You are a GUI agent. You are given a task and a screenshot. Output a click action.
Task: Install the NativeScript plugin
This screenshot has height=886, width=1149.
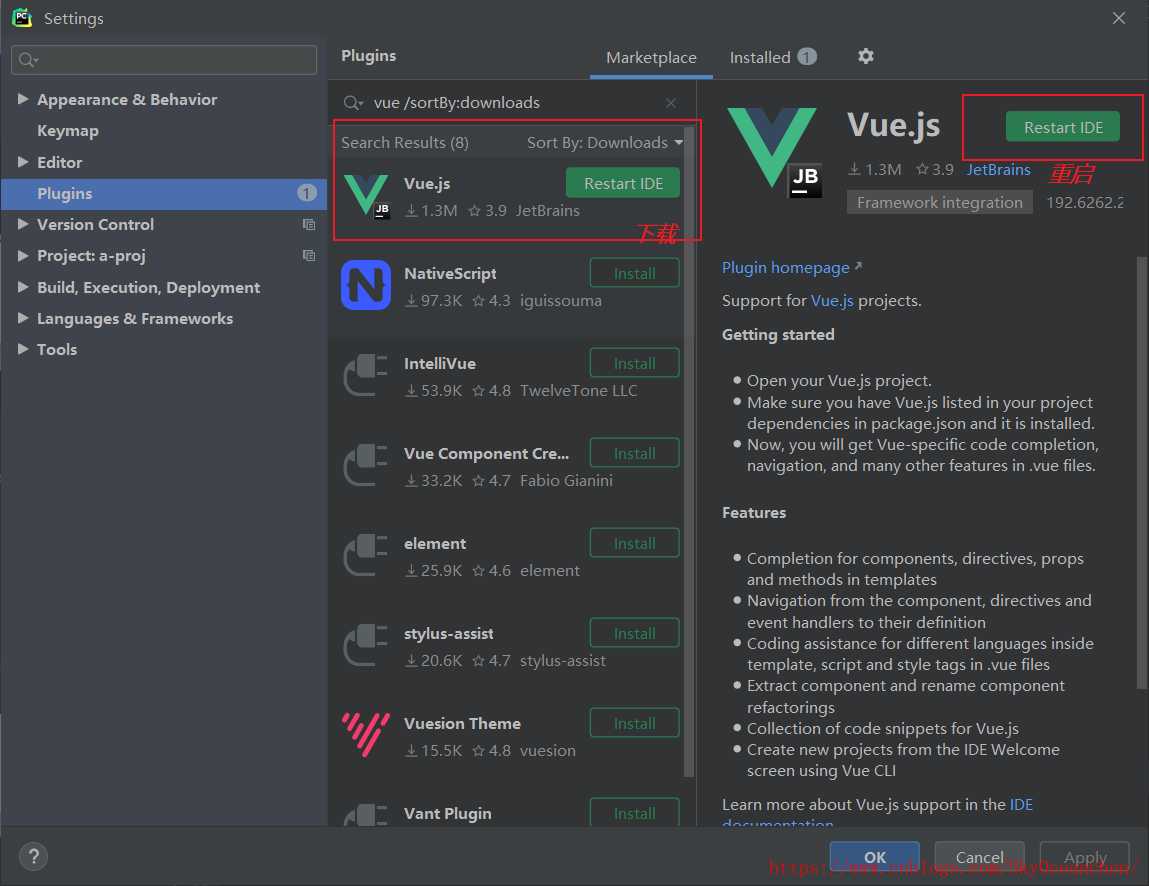click(x=634, y=273)
